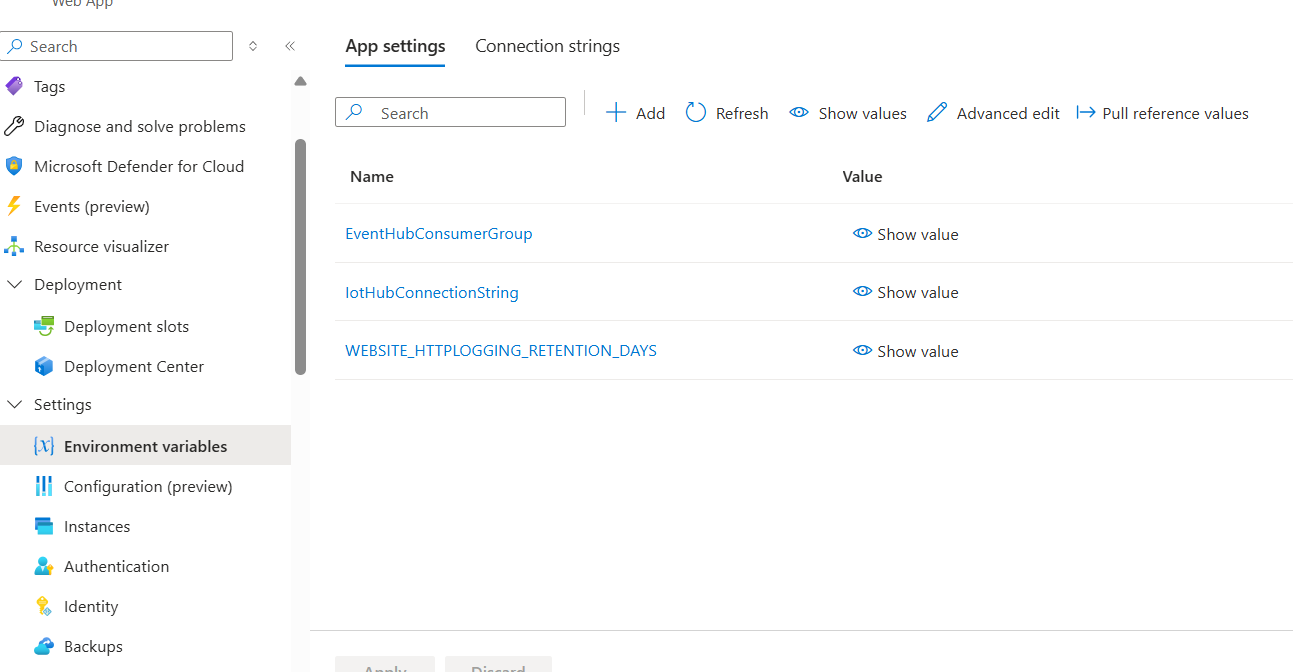Collapse the Deployment section chevron
Image resolution: width=1293 pixels, height=672 pixels.
(x=15, y=285)
